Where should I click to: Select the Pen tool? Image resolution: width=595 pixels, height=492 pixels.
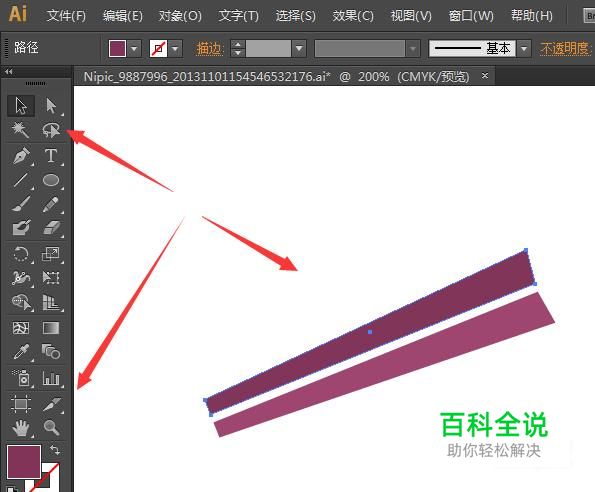click(21, 156)
